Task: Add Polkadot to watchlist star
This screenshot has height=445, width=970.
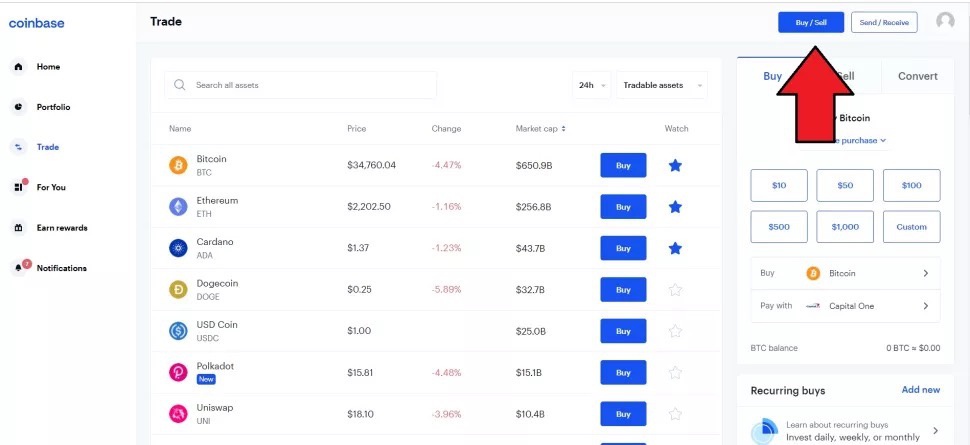Action: click(676, 373)
